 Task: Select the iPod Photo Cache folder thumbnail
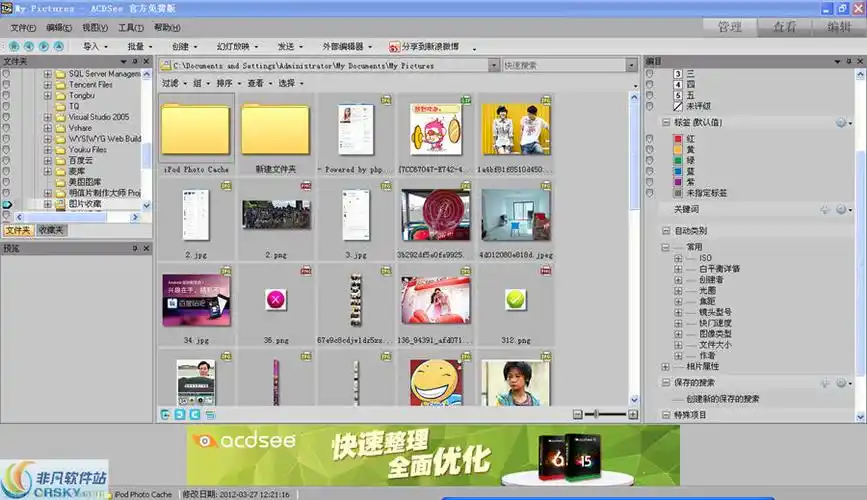[x=196, y=134]
